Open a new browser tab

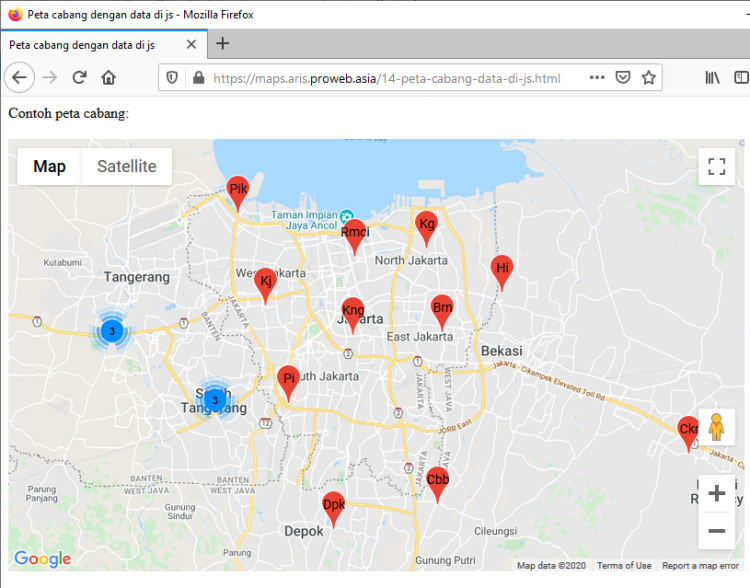(x=222, y=44)
